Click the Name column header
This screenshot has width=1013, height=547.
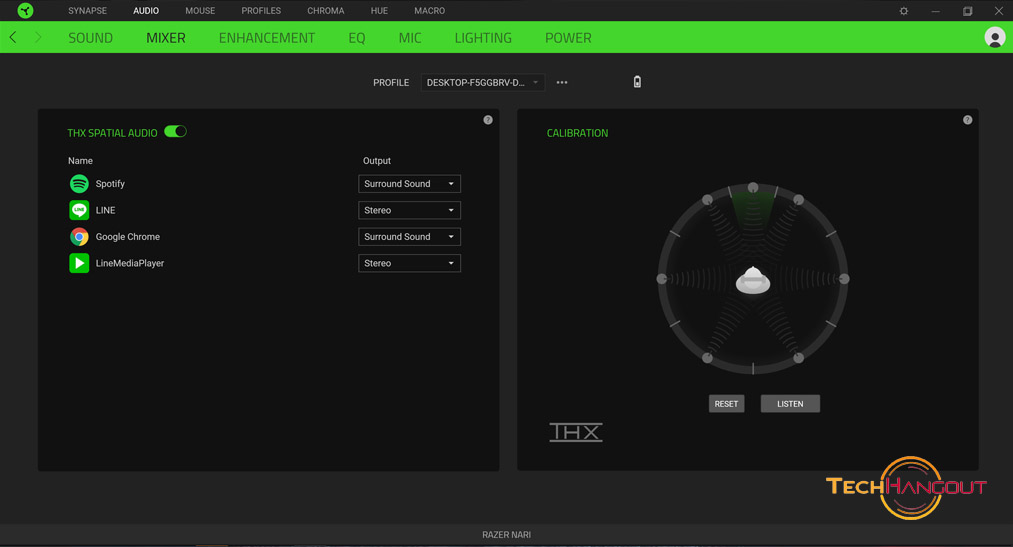(80, 161)
